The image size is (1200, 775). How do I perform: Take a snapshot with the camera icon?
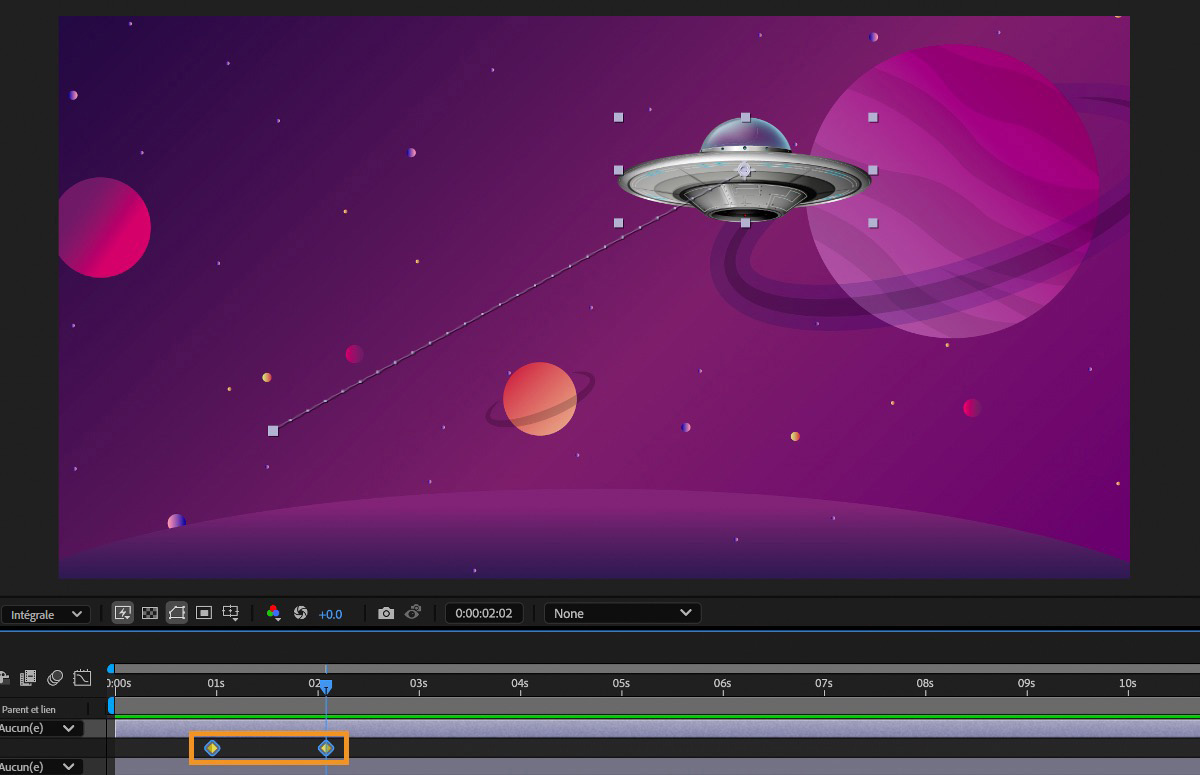386,613
